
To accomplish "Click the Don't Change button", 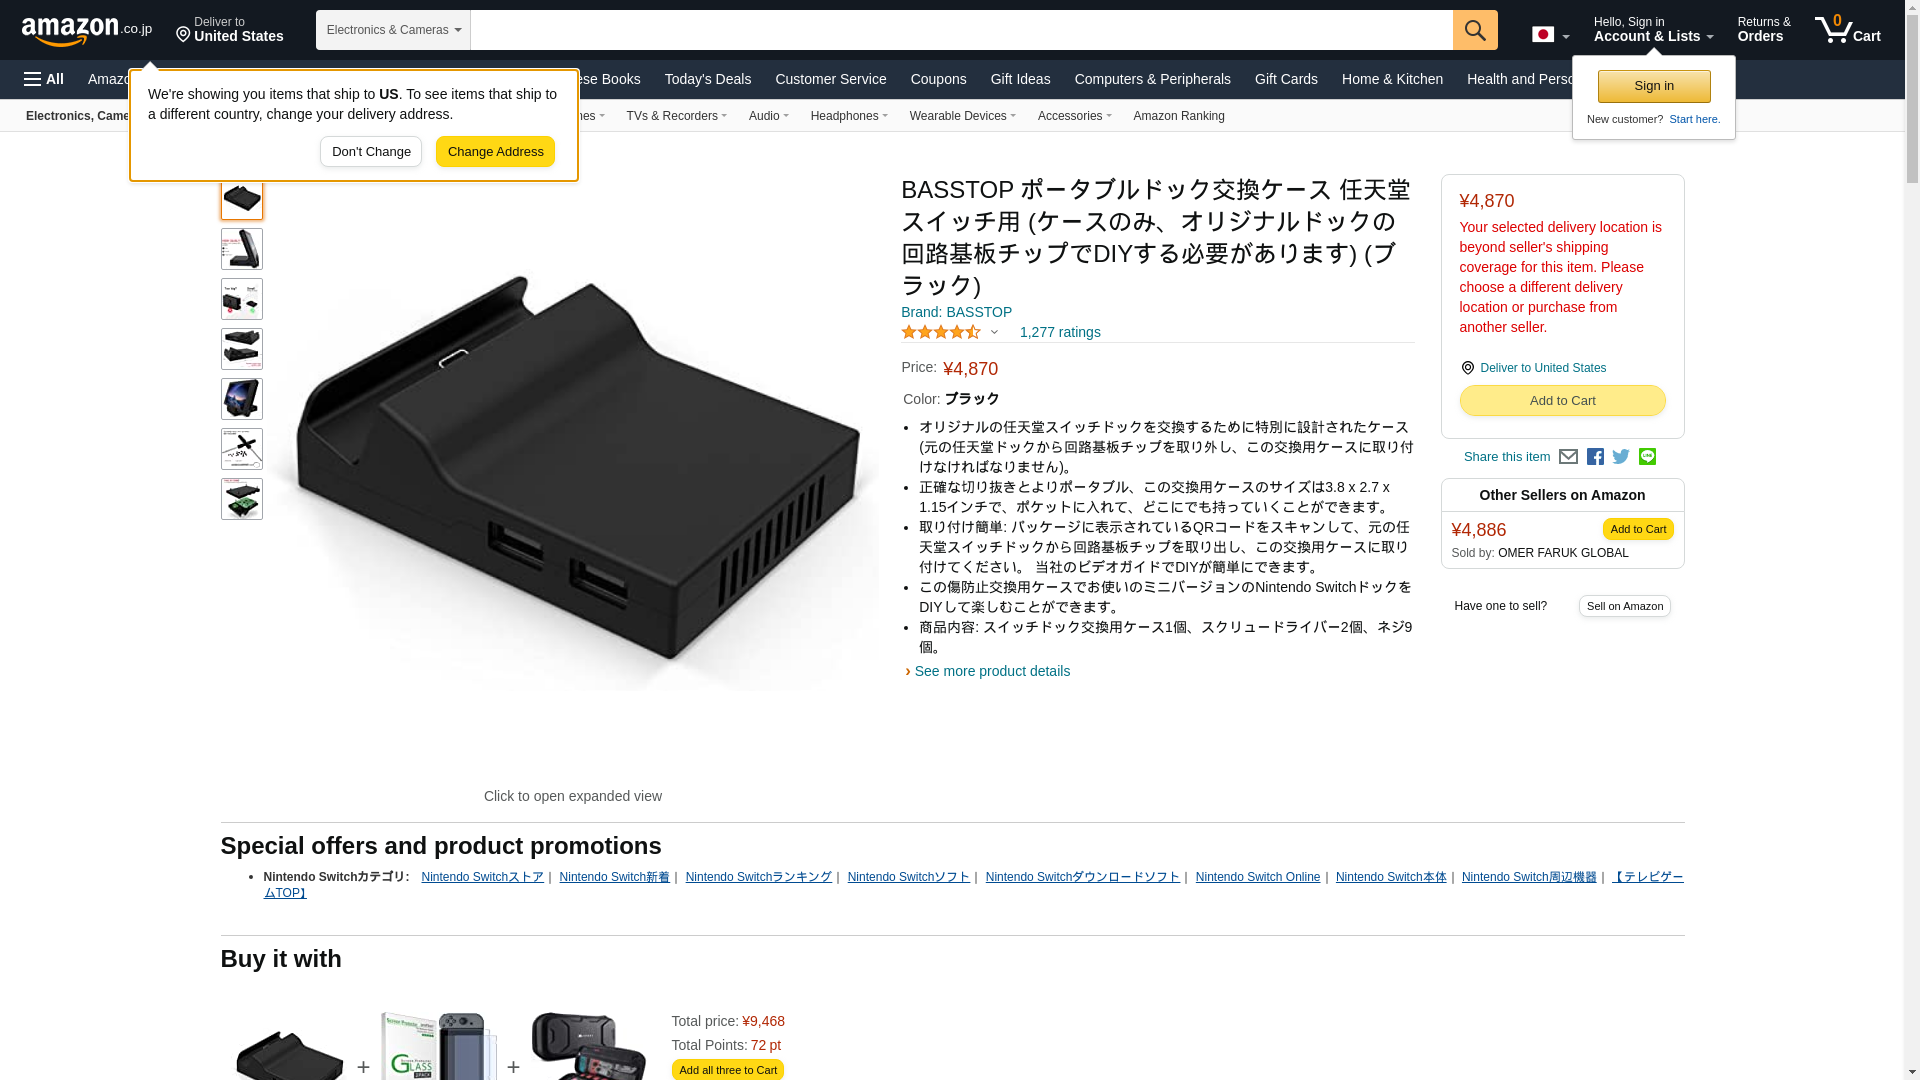I will pyautogui.click(x=371, y=152).
